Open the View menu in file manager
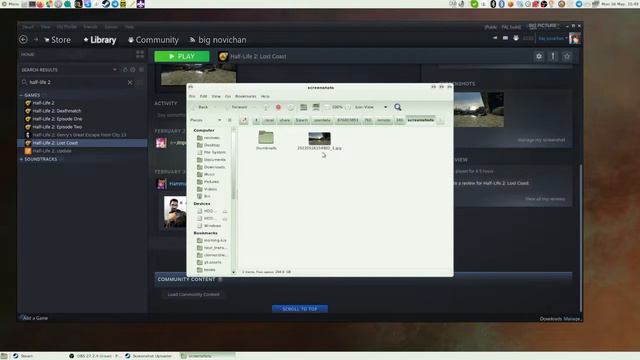The image size is (640, 360). 216,96
